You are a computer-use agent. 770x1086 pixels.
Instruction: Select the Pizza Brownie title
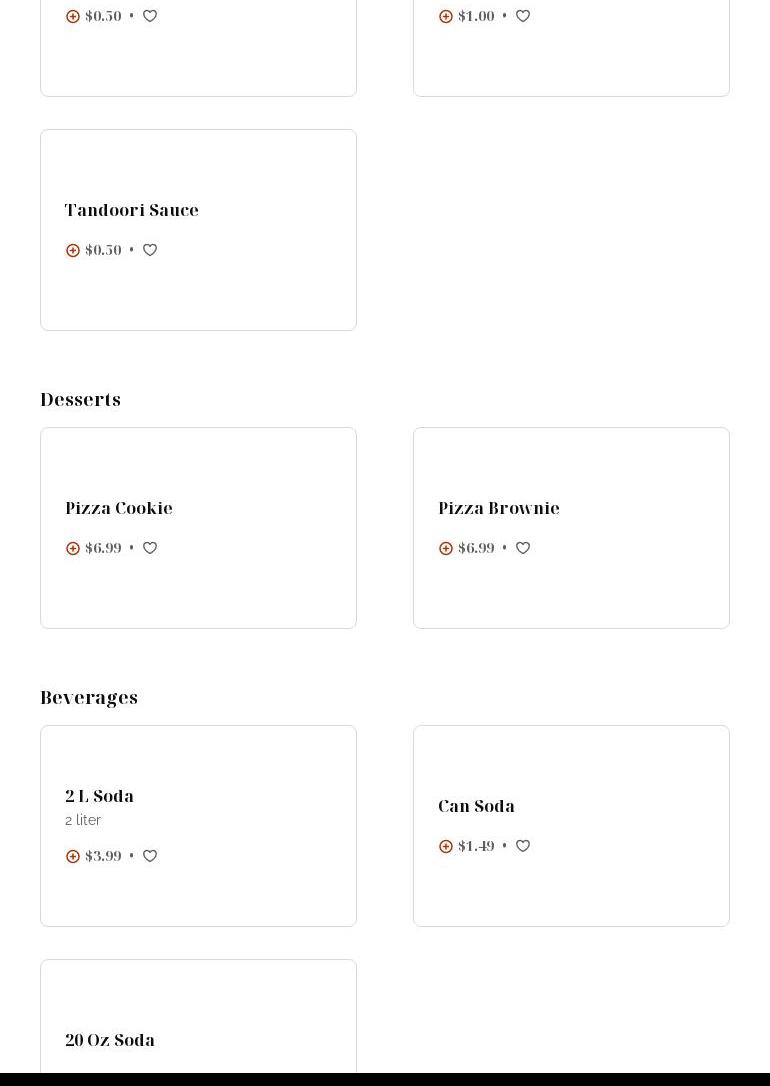pyautogui.click(x=499, y=508)
